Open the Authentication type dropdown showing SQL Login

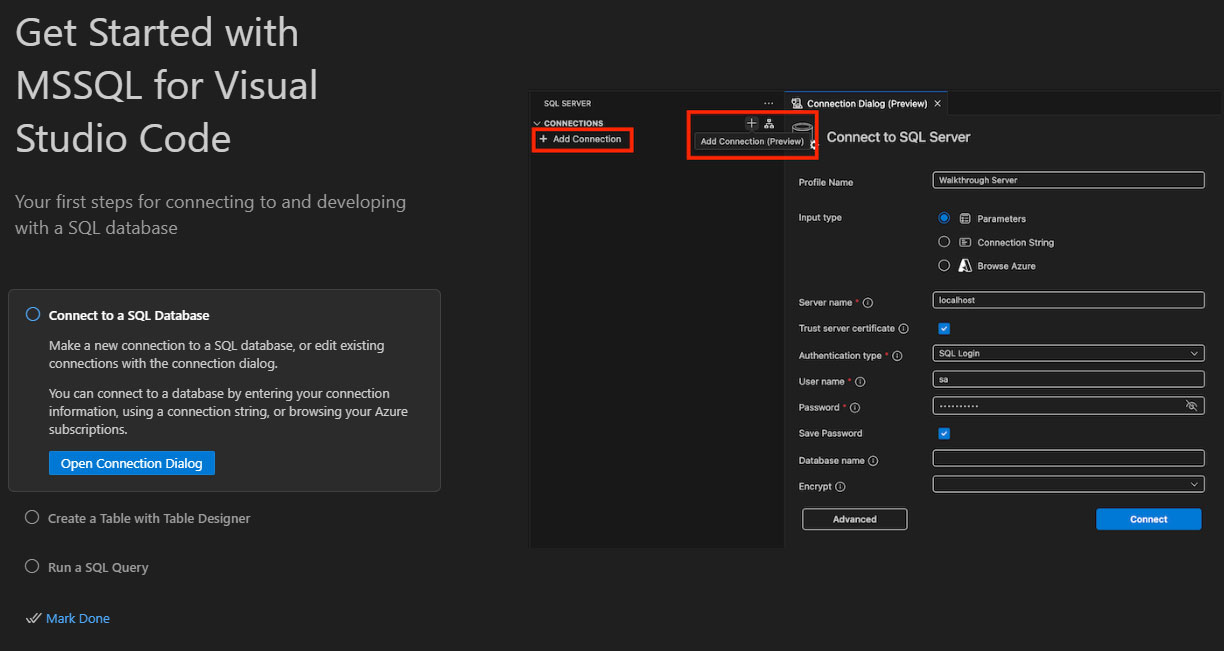pyautogui.click(x=1068, y=353)
